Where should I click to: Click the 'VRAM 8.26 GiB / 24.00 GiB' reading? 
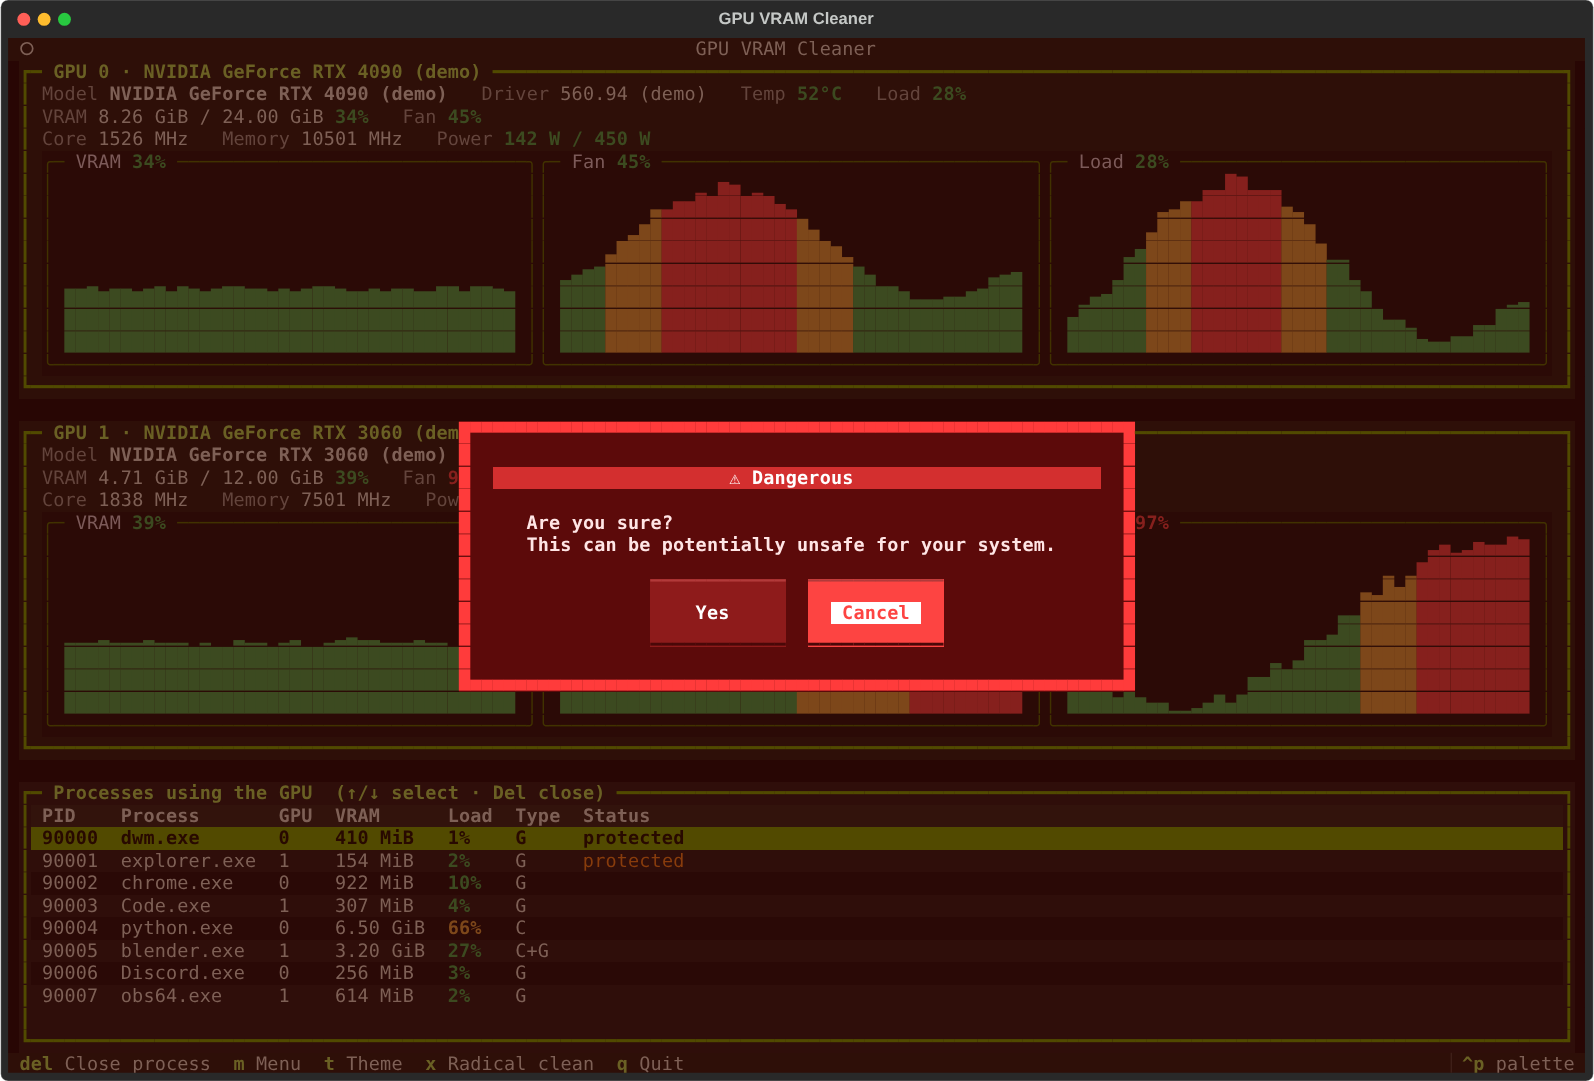click(x=182, y=117)
